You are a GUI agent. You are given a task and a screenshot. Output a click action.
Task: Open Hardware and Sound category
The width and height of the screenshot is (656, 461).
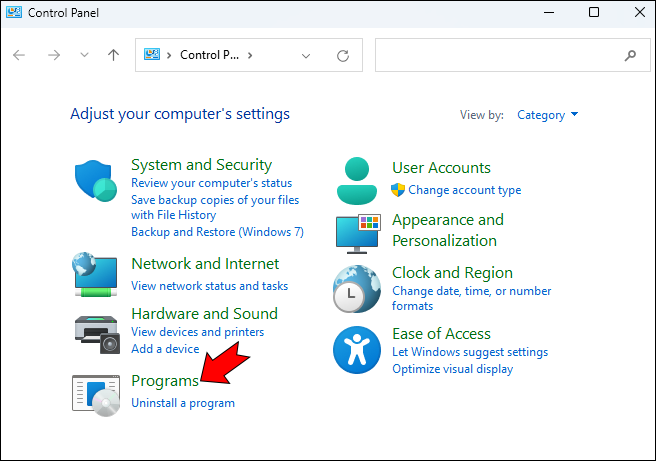click(x=205, y=314)
